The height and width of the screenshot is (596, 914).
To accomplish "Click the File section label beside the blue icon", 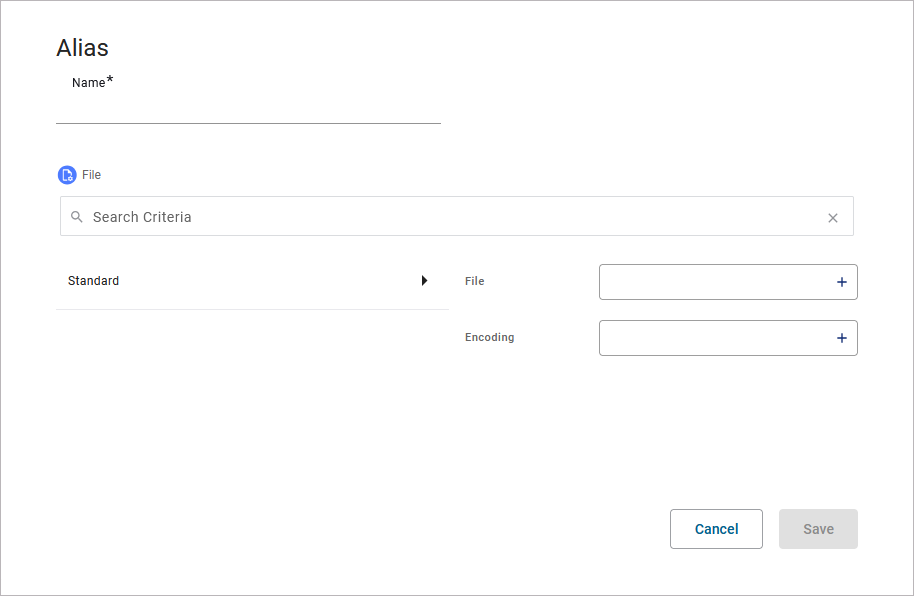I will pos(92,175).
